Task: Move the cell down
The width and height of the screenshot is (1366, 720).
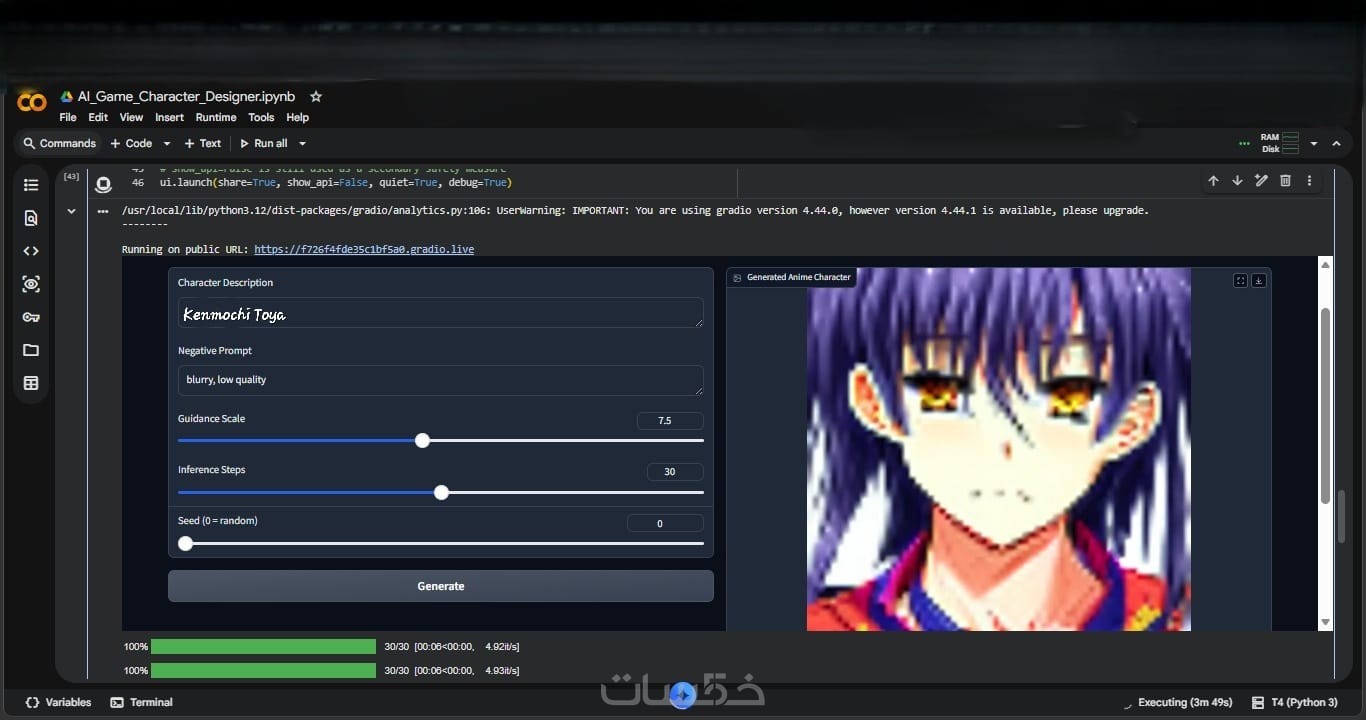Action: (1237, 181)
